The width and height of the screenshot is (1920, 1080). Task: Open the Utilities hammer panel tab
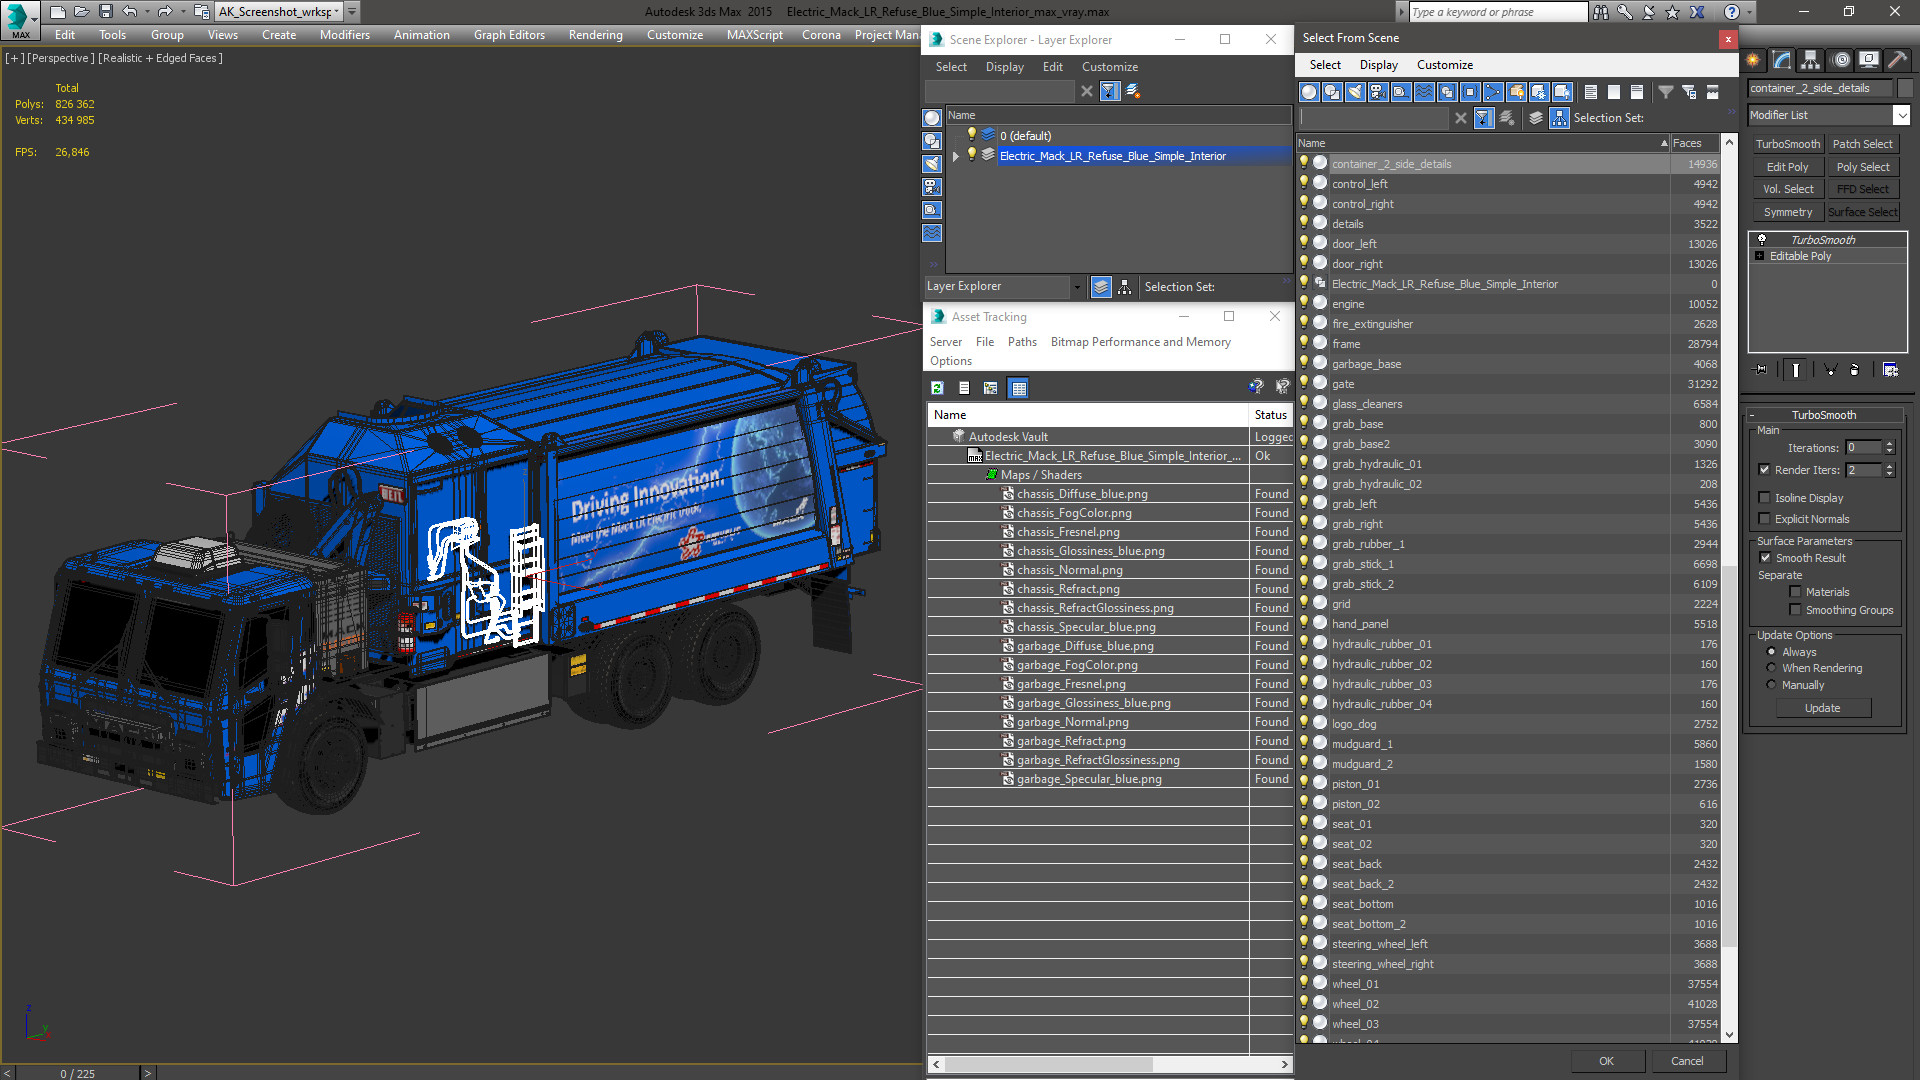pyautogui.click(x=1897, y=60)
